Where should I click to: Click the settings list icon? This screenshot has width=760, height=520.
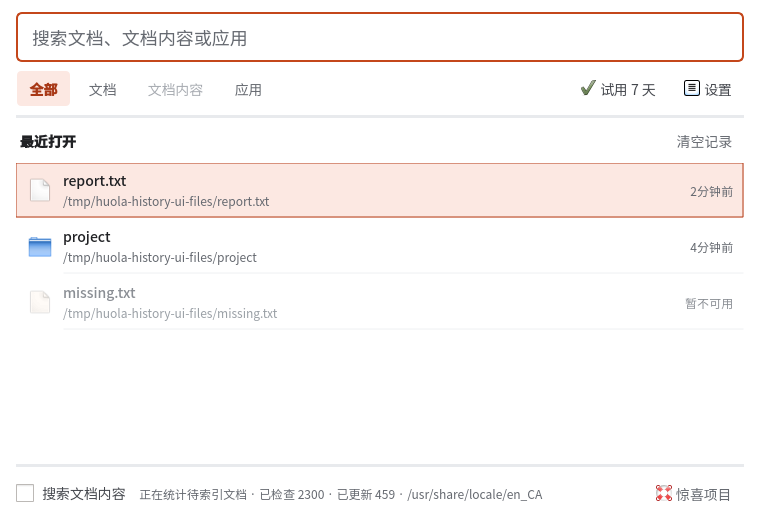pyautogui.click(x=692, y=88)
